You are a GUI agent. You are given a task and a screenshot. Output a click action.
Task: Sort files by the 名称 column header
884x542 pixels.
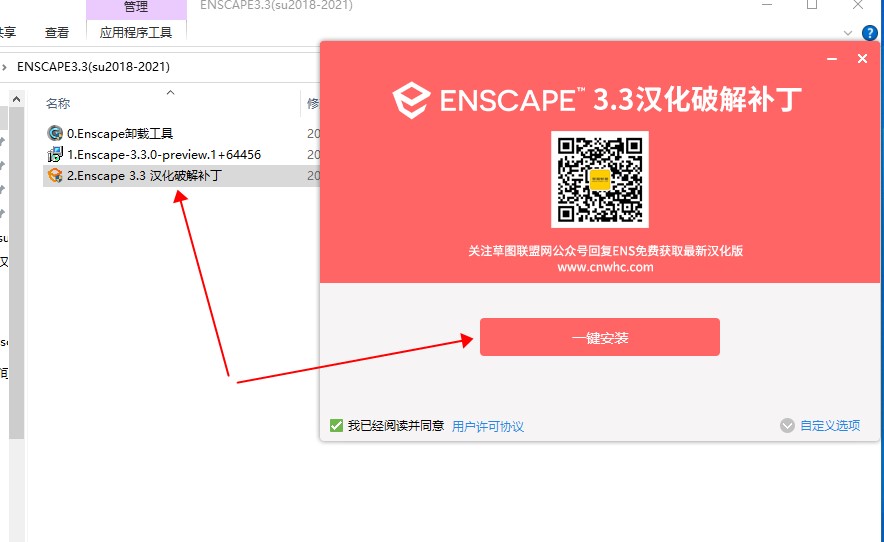coord(59,103)
